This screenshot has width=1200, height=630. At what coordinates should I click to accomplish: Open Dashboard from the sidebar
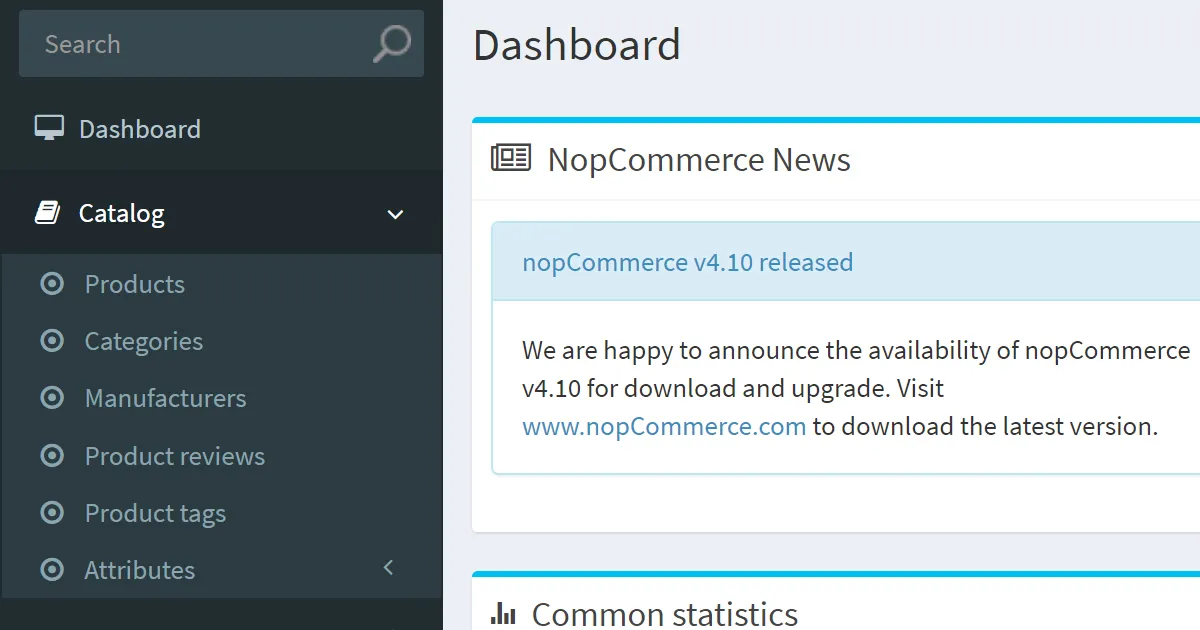coord(139,127)
